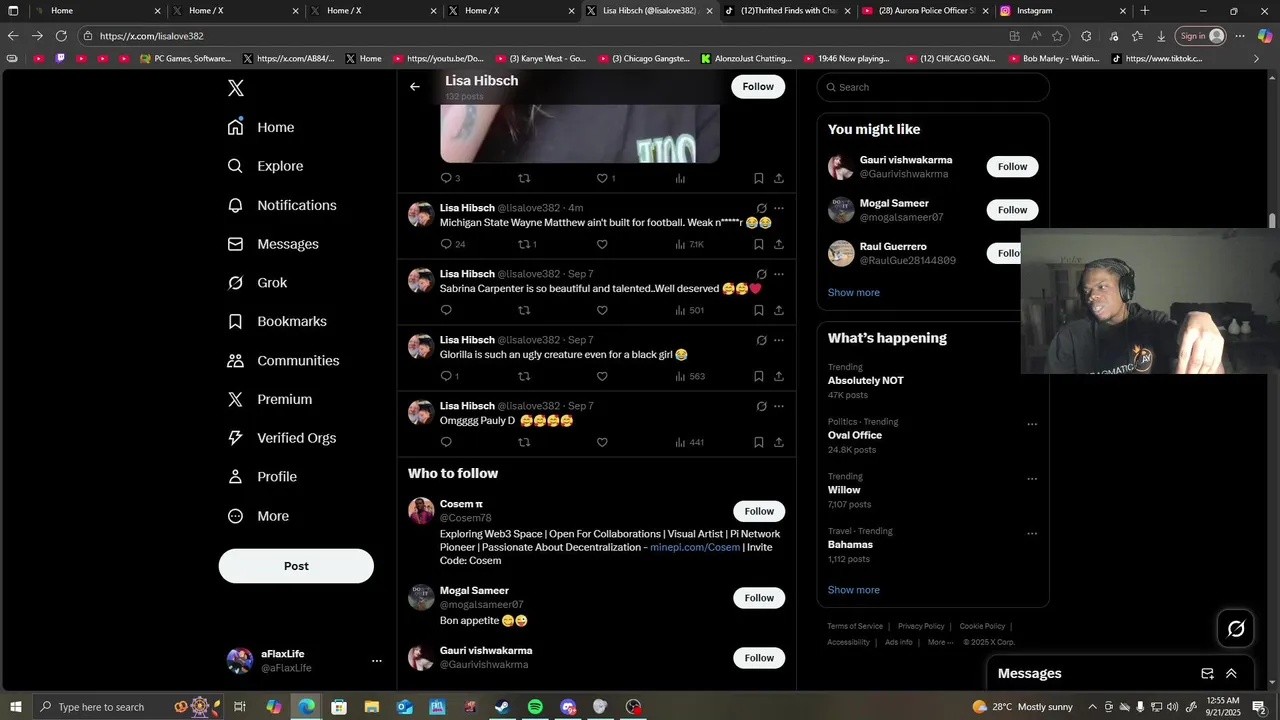
Task: Open Notifications in the sidebar
Action: pyautogui.click(x=282, y=205)
